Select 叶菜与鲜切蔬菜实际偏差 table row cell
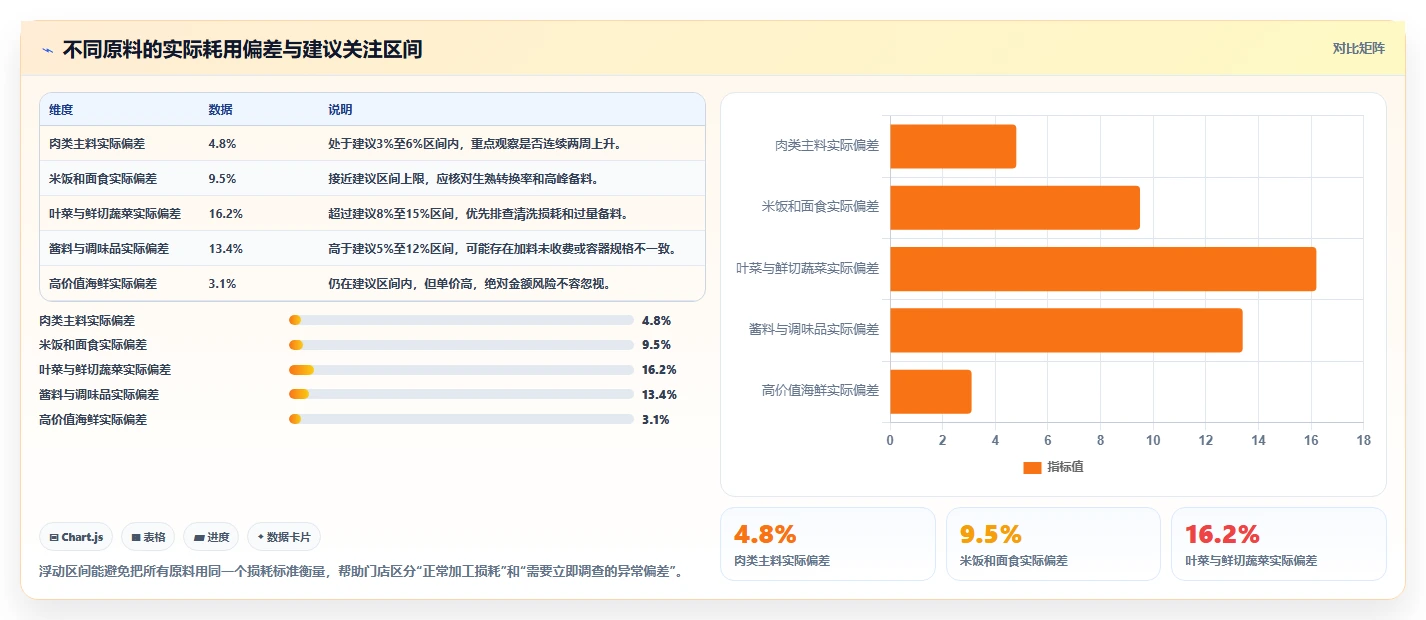 [x=115, y=214]
